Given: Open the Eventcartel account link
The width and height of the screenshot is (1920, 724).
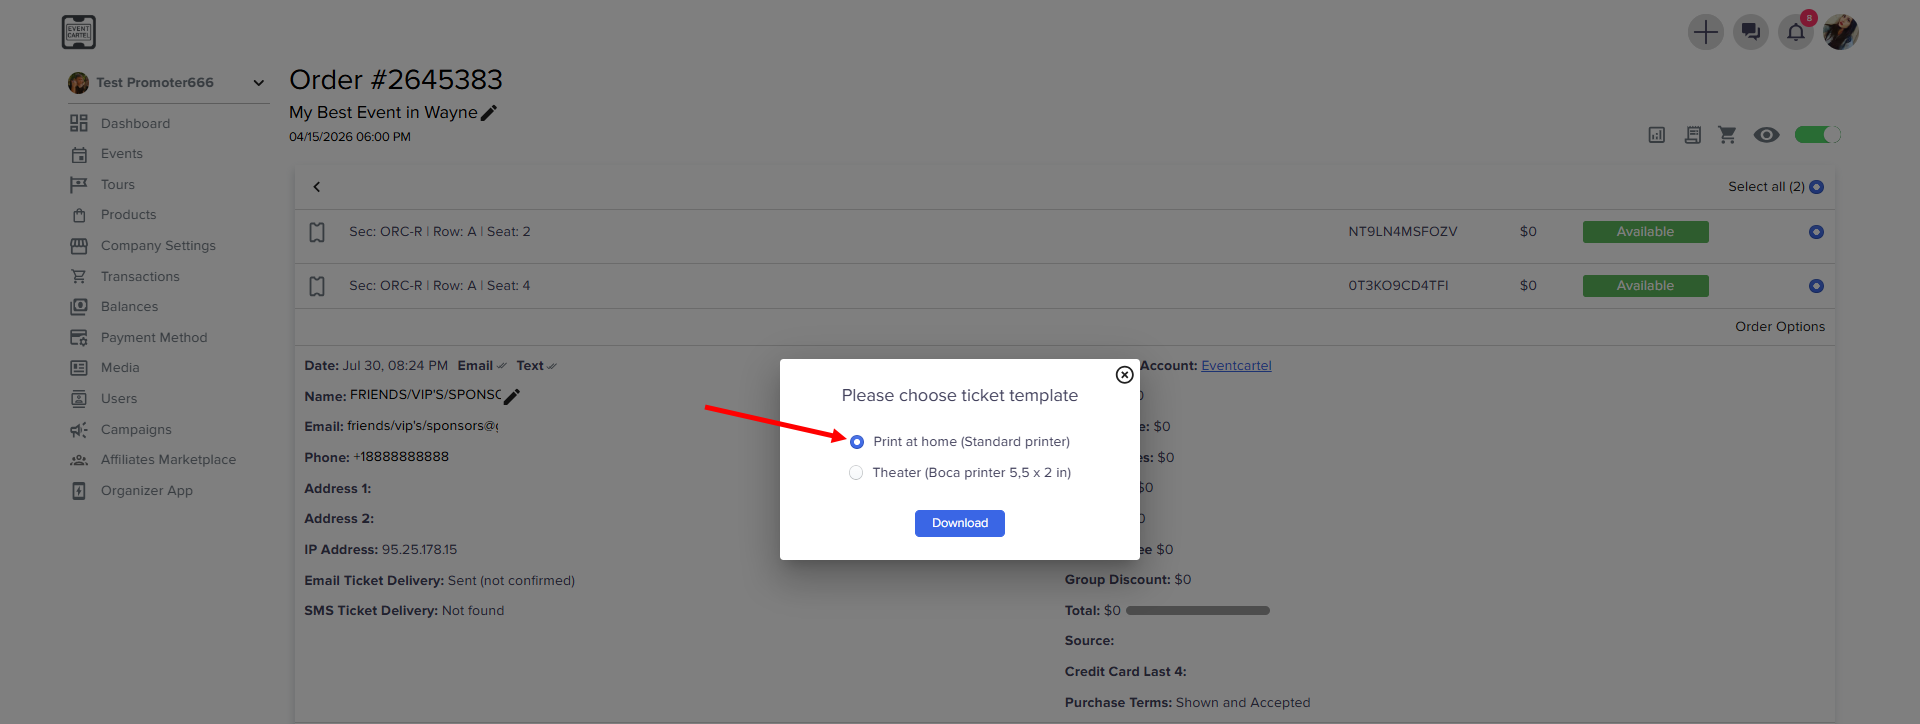Looking at the screenshot, I should pos(1236,366).
